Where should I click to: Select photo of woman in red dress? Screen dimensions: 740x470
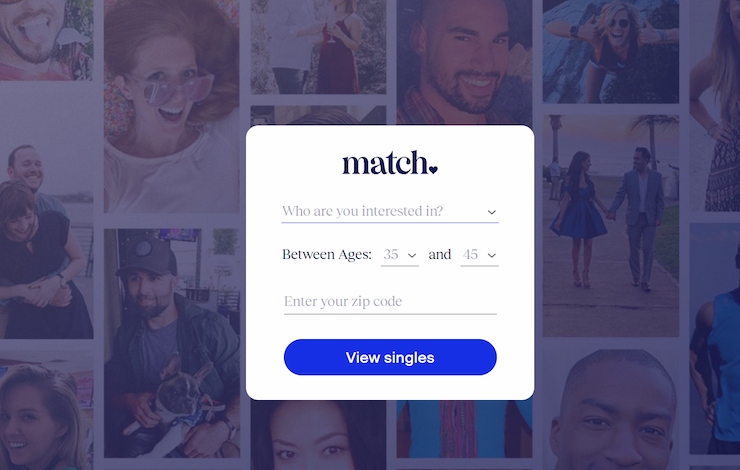pyautogui.click(x=318, y=47)
